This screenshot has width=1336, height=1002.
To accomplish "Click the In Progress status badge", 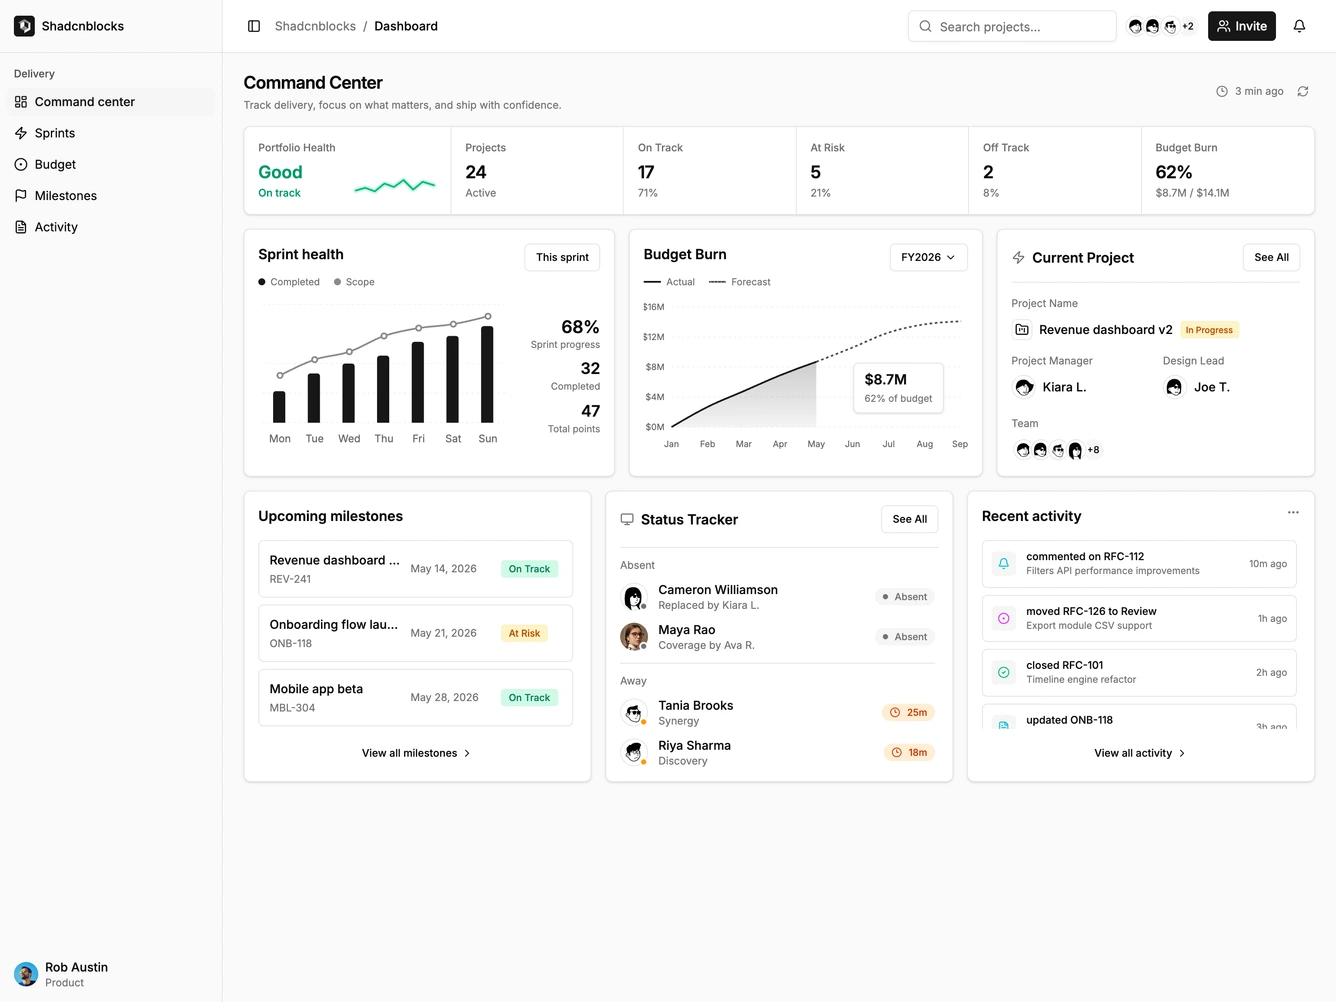I will [x=1209, y=330].
